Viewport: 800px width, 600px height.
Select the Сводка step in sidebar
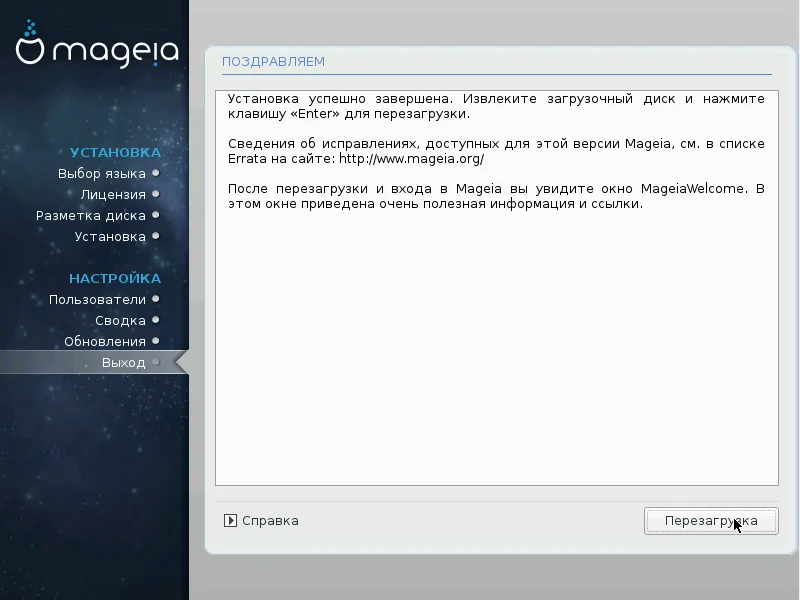120,320
